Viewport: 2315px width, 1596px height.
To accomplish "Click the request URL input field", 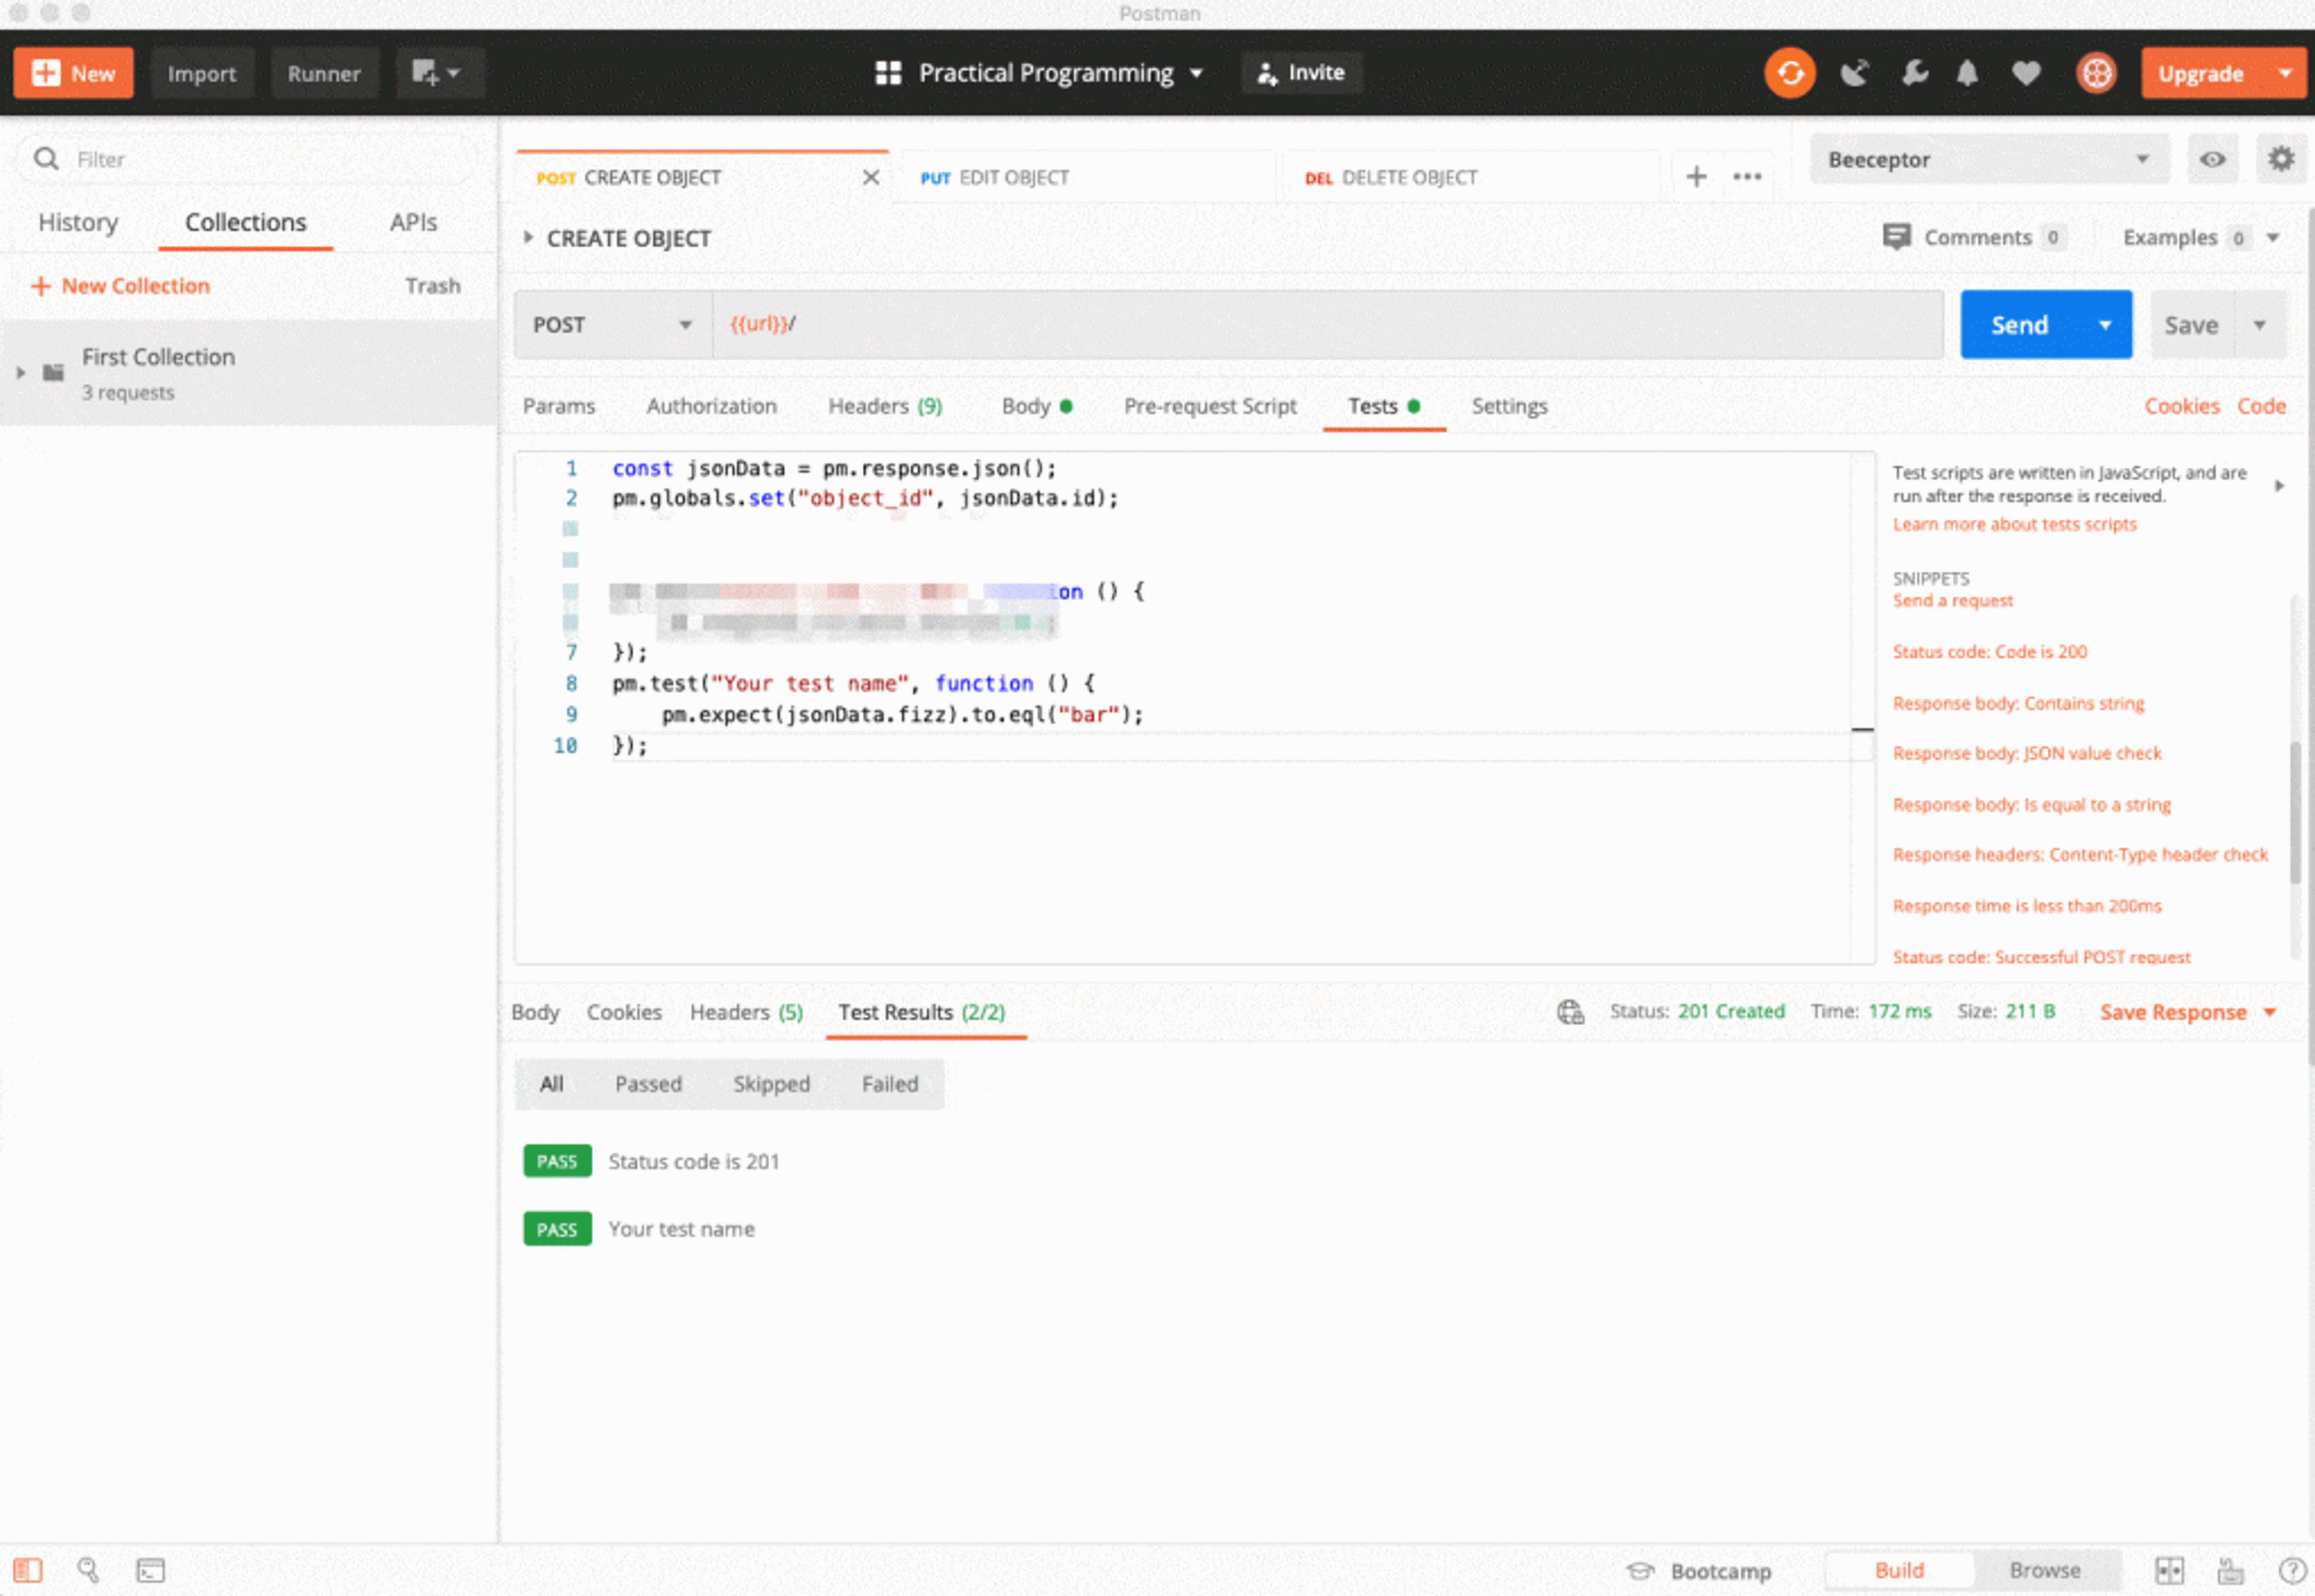I will point(1327,324).
